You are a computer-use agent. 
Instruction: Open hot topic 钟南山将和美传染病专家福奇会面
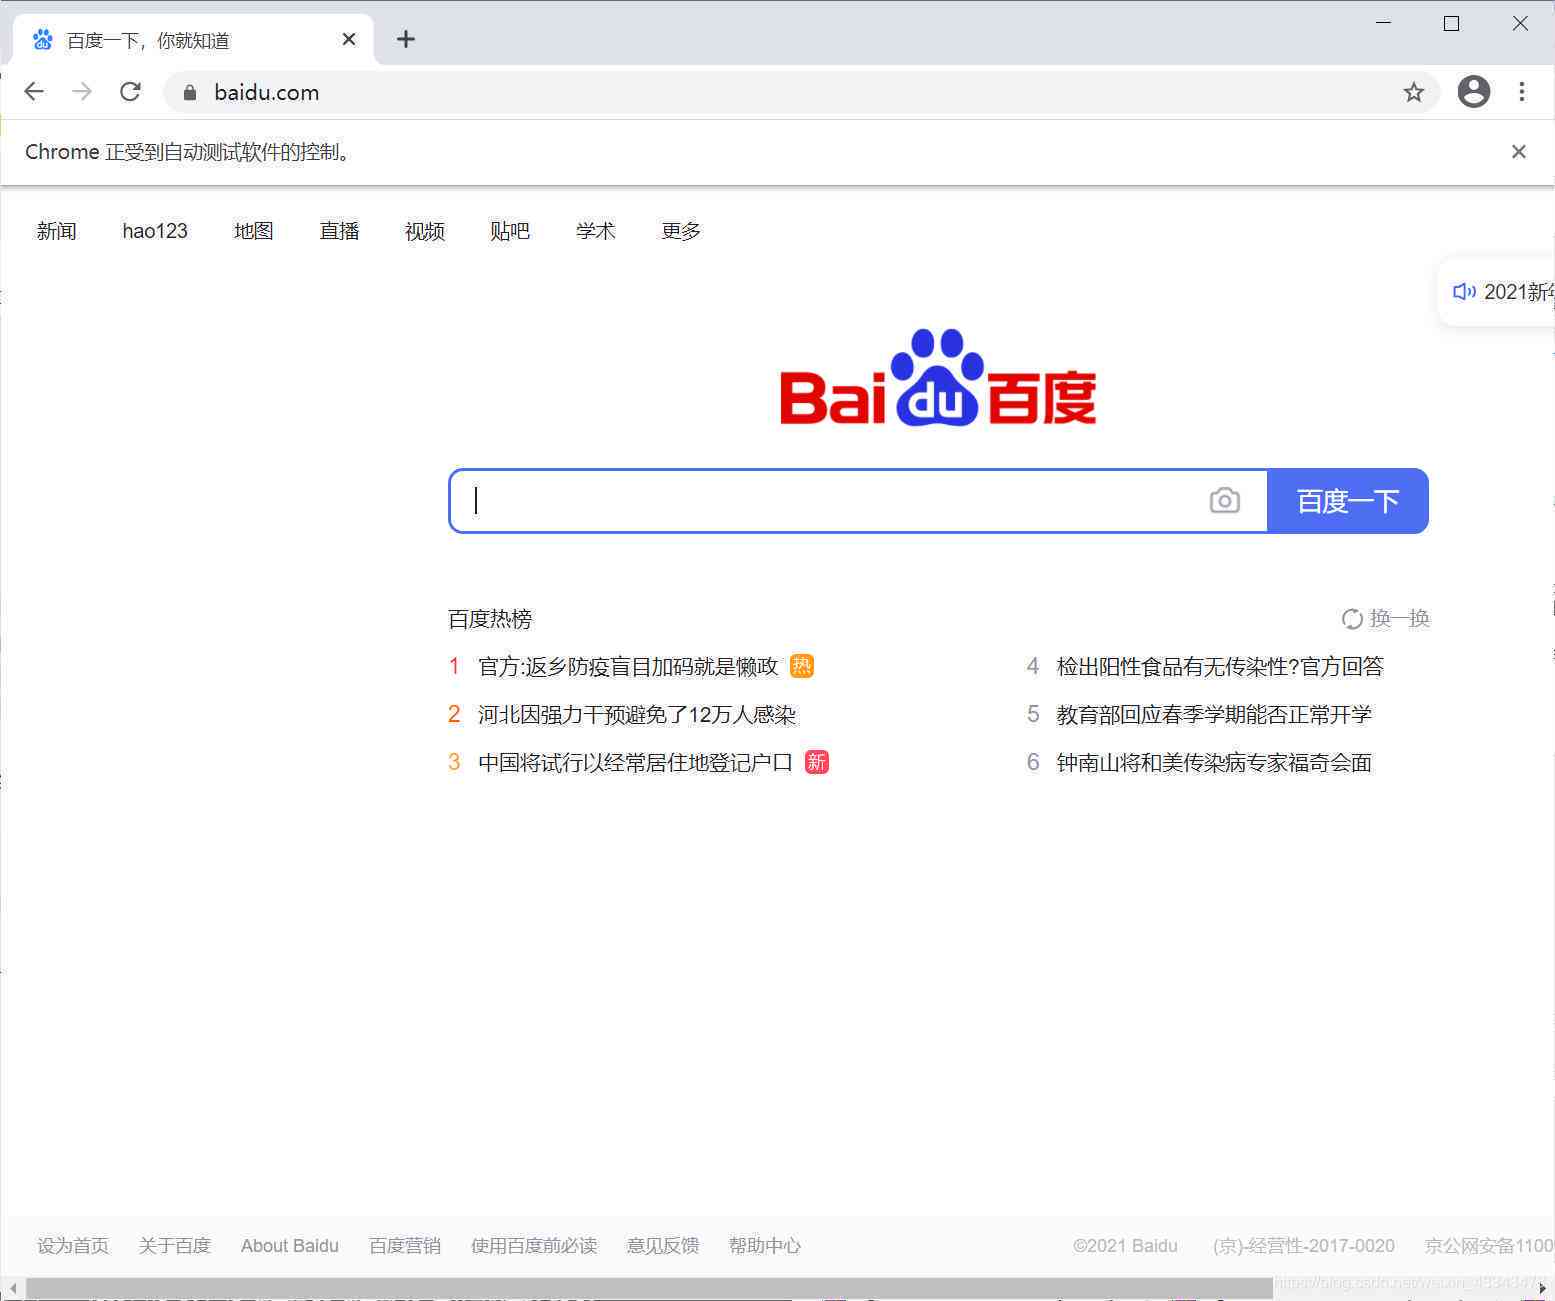point(1214,762)
